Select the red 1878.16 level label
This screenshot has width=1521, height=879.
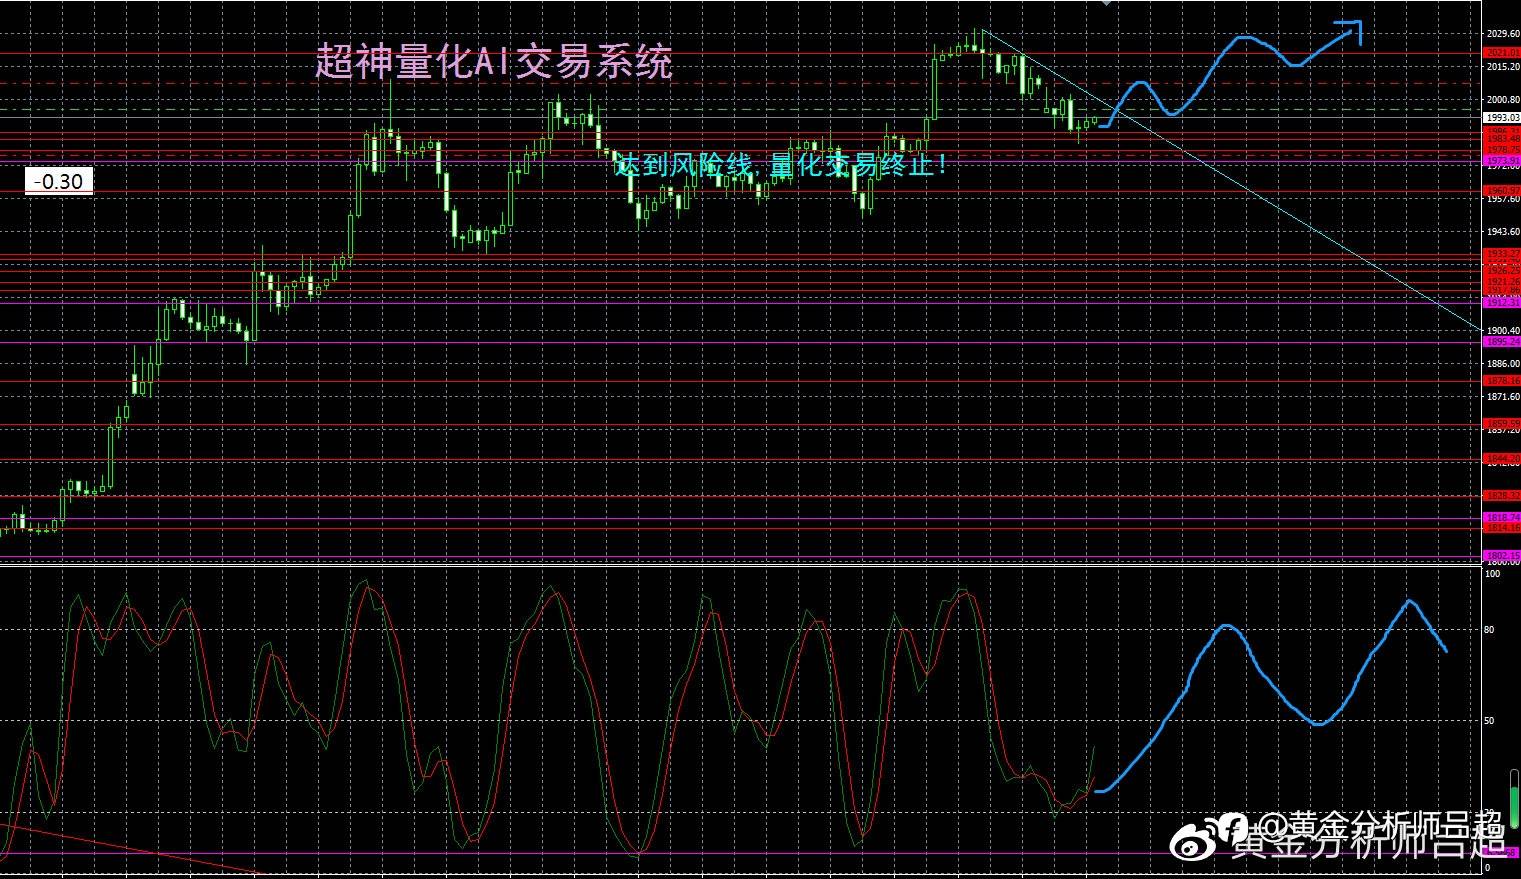pos(1502,381)
